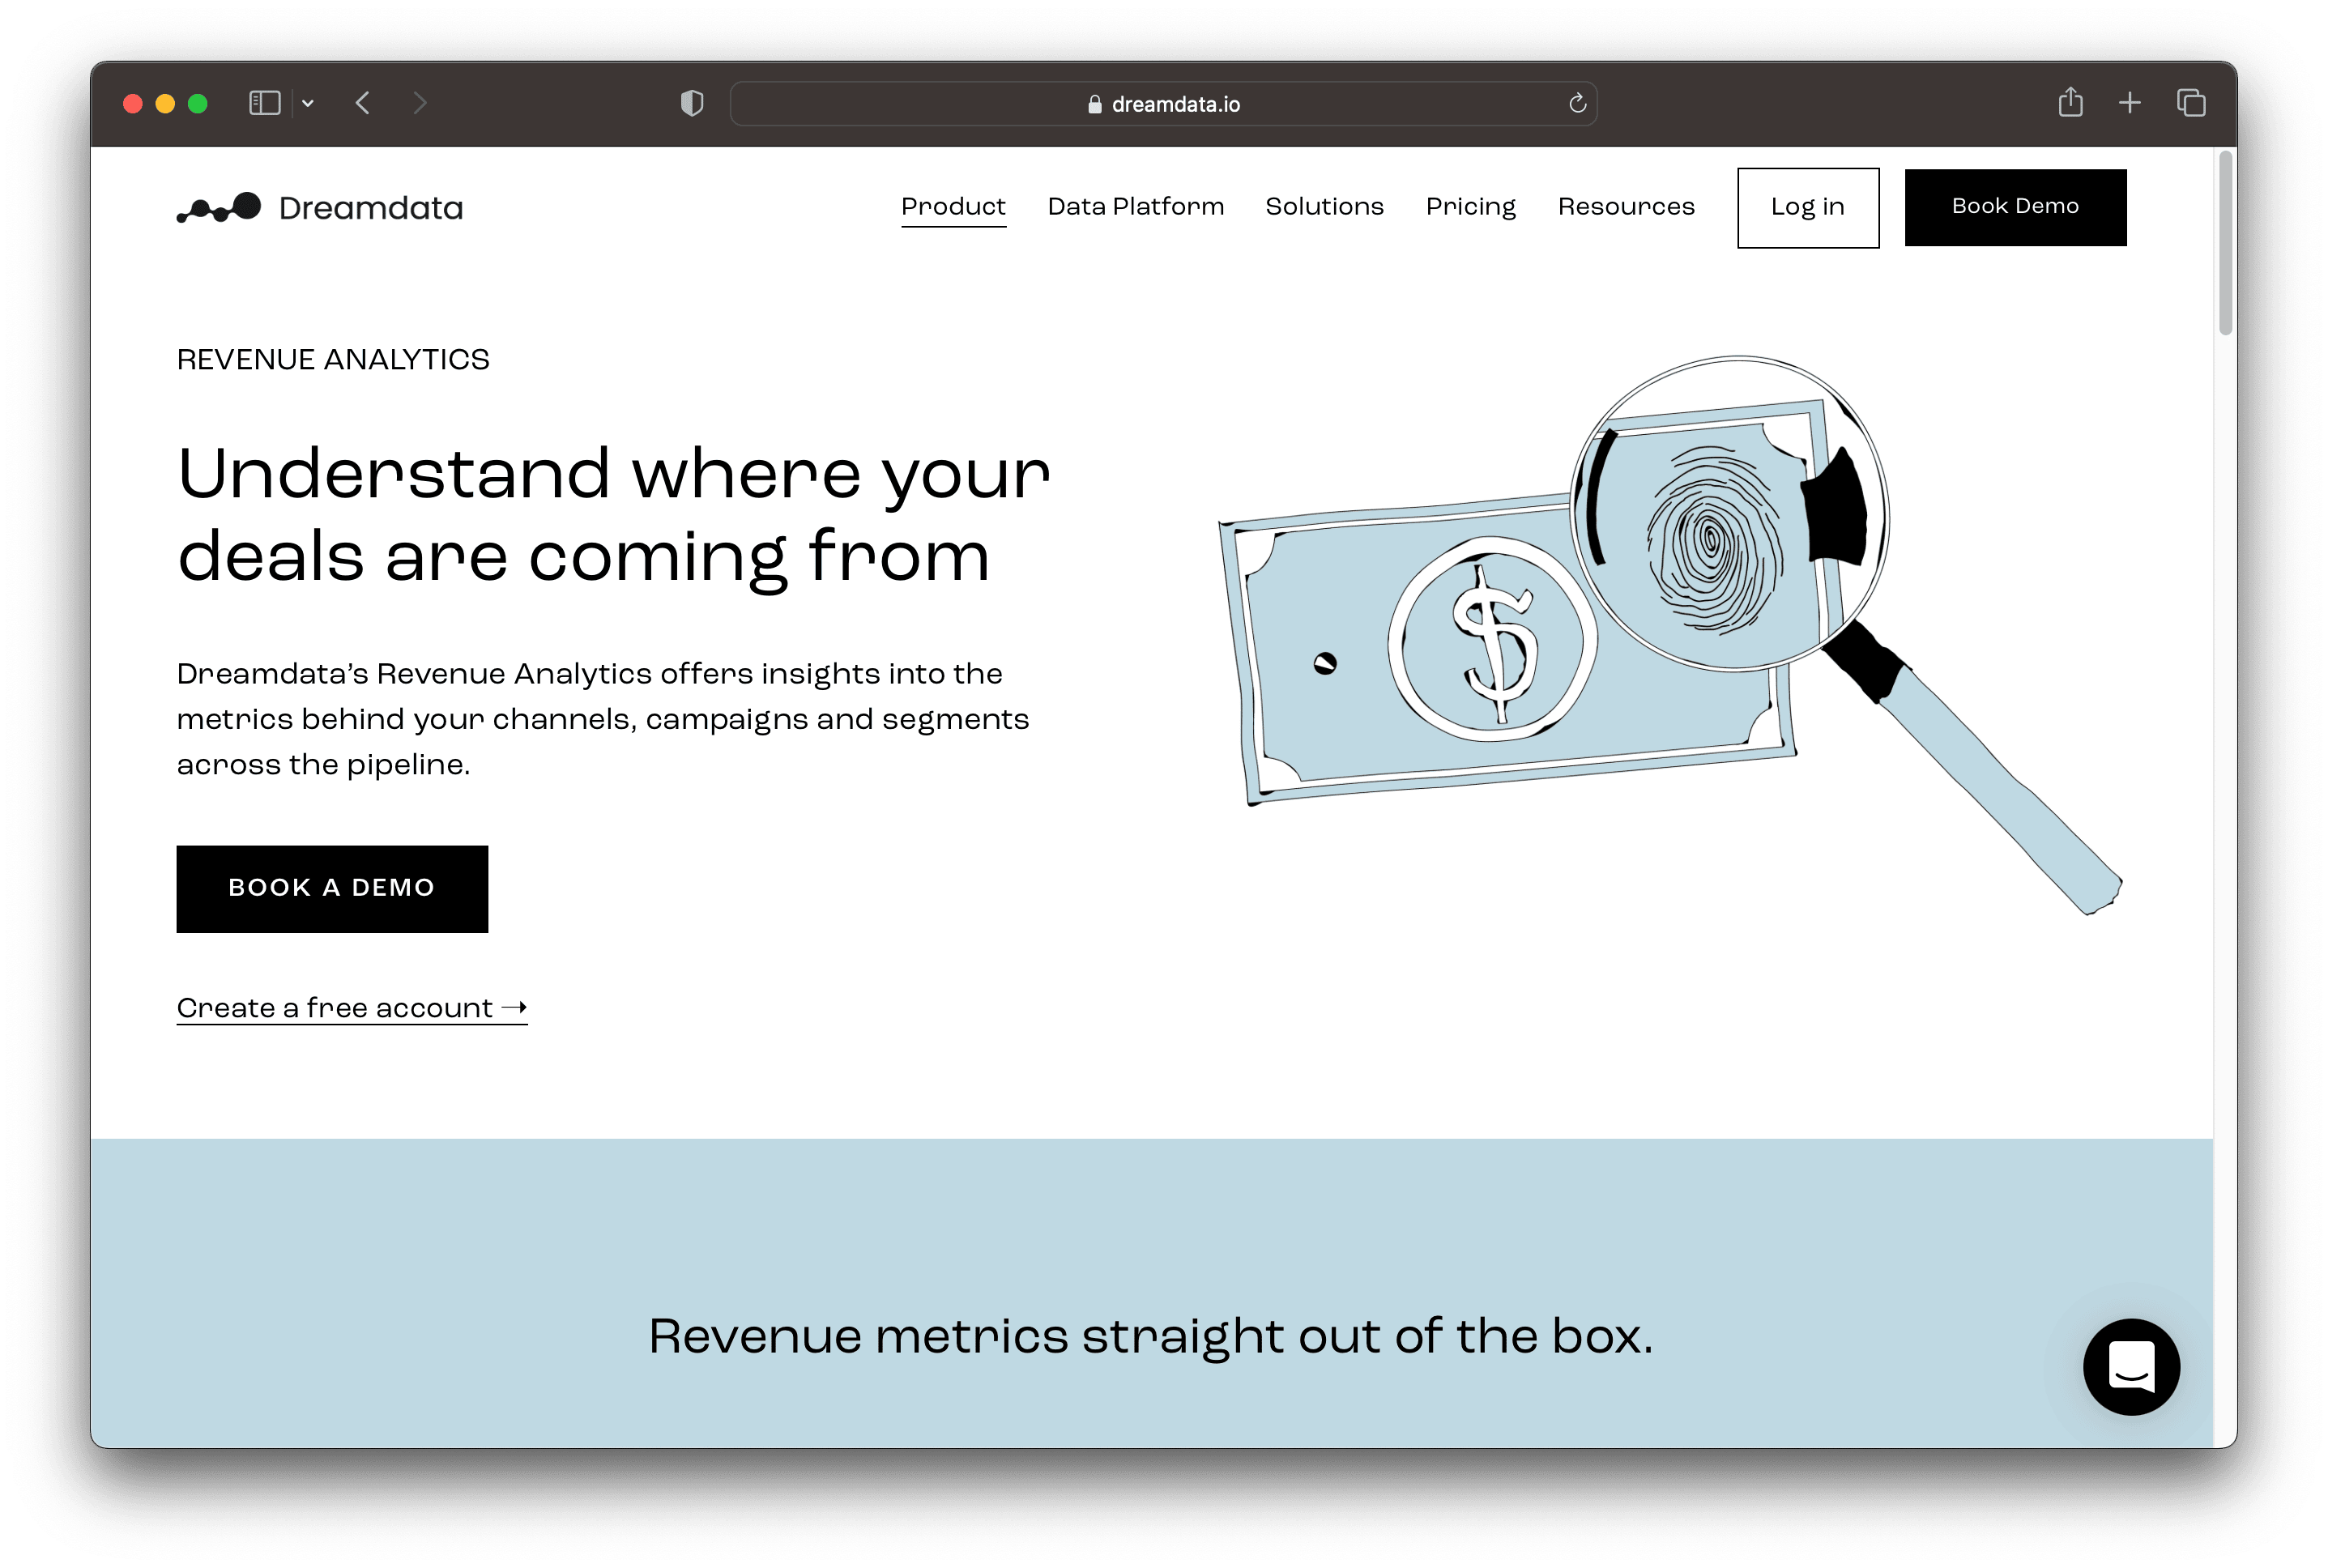Click the Dreamdata logo
This screenshot has height=1568, width=2328.
click(x=320, y=208)
